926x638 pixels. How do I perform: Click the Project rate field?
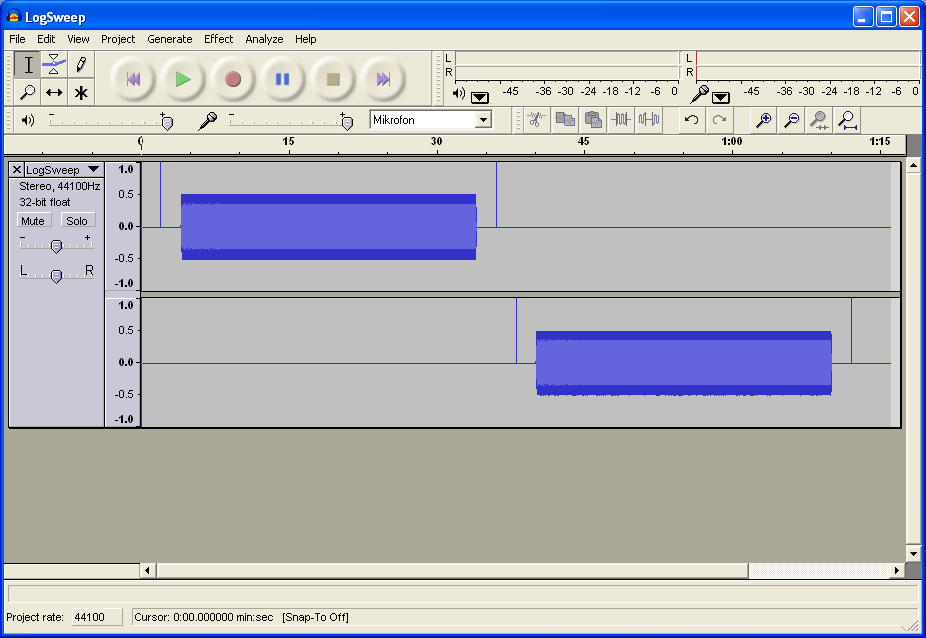(x=96, y=617)
